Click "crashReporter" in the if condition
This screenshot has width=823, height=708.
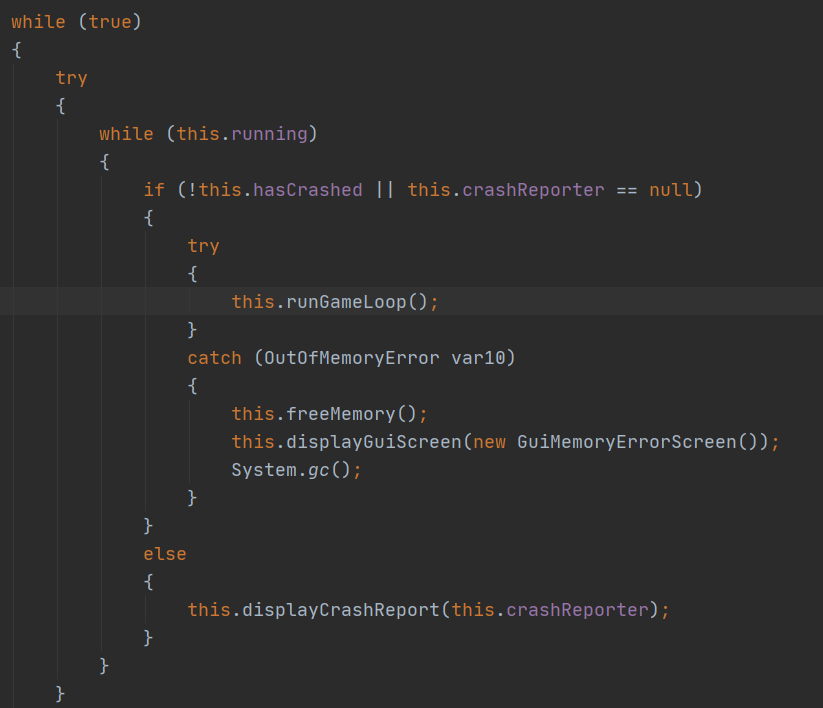[533, 190]
